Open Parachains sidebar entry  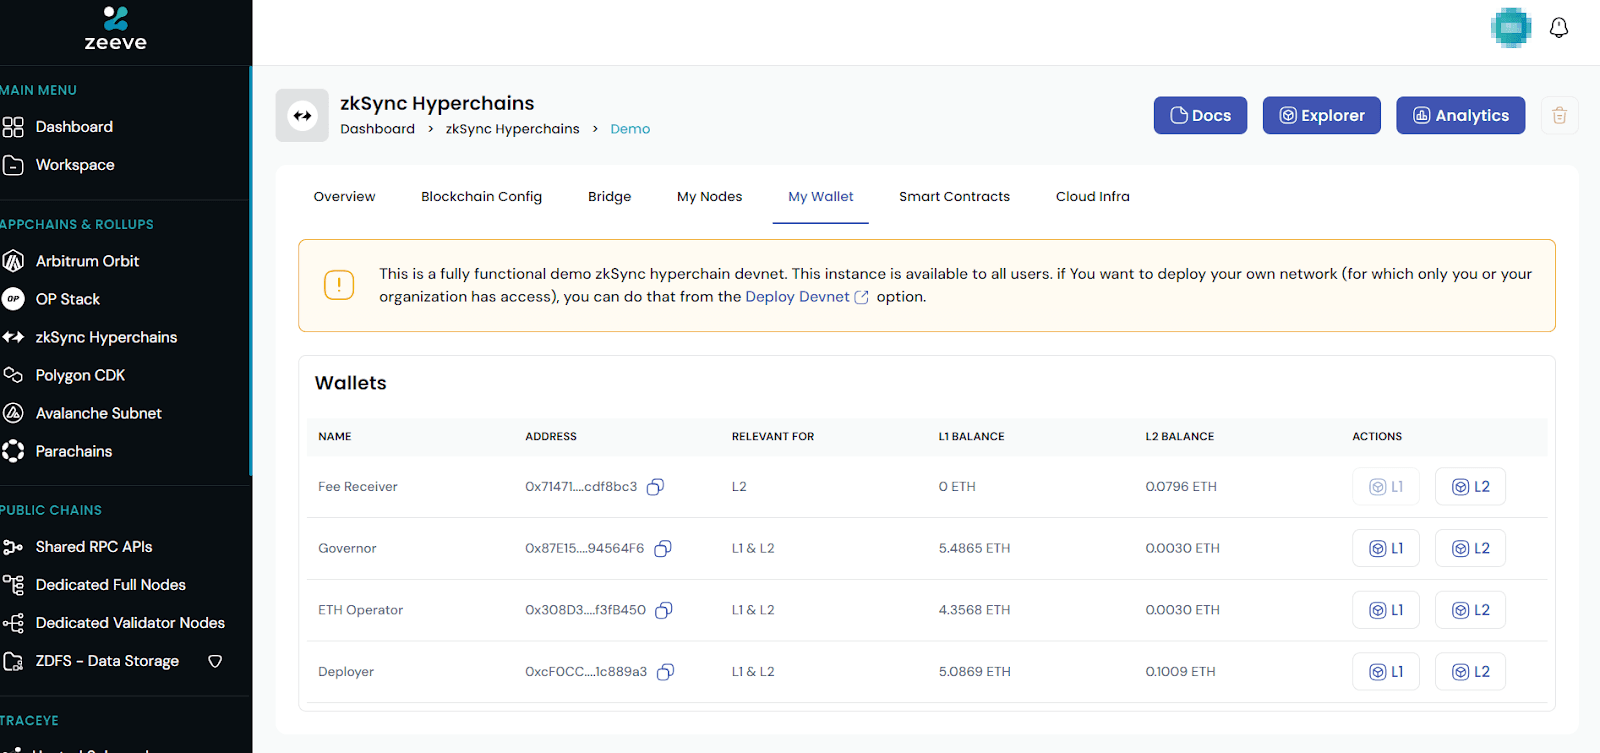pyautogui.click(x=74, y=451)
